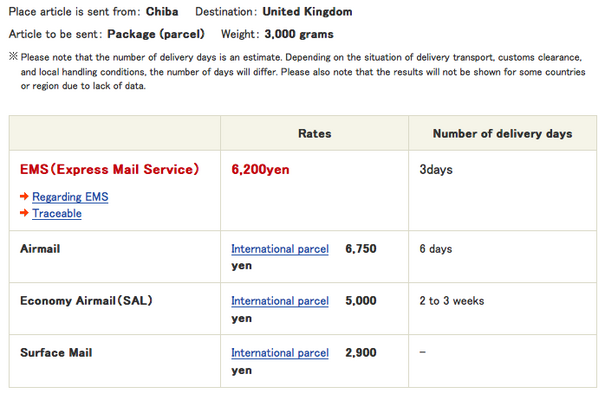Click the 3days delivery time for EMS

(436, 169)
